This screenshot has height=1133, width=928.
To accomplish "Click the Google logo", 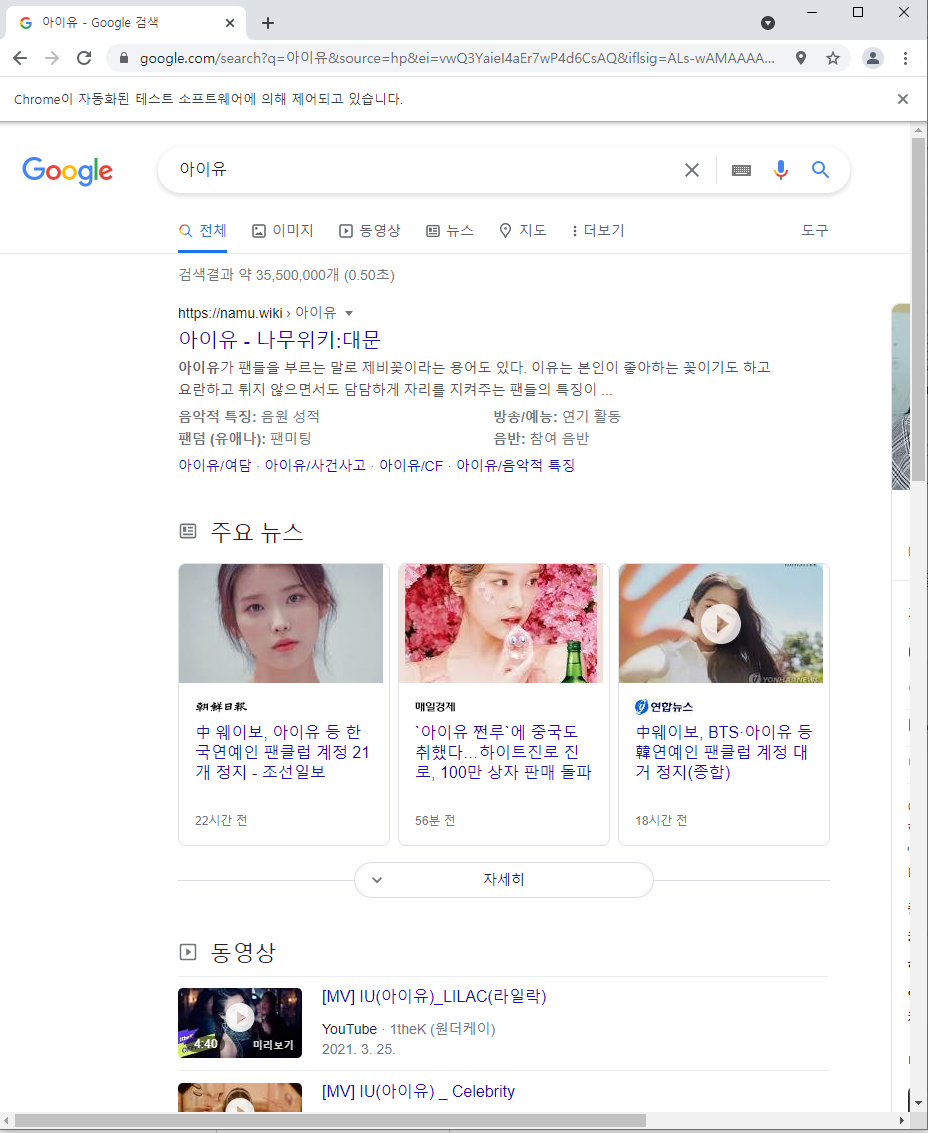I will [67, 171].
